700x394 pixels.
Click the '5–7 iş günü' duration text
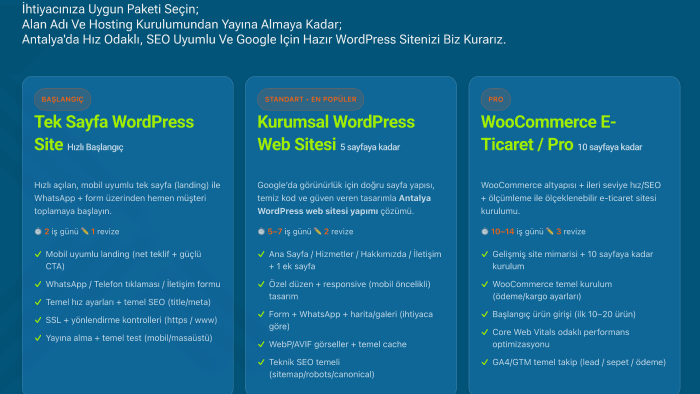[289, 232]
